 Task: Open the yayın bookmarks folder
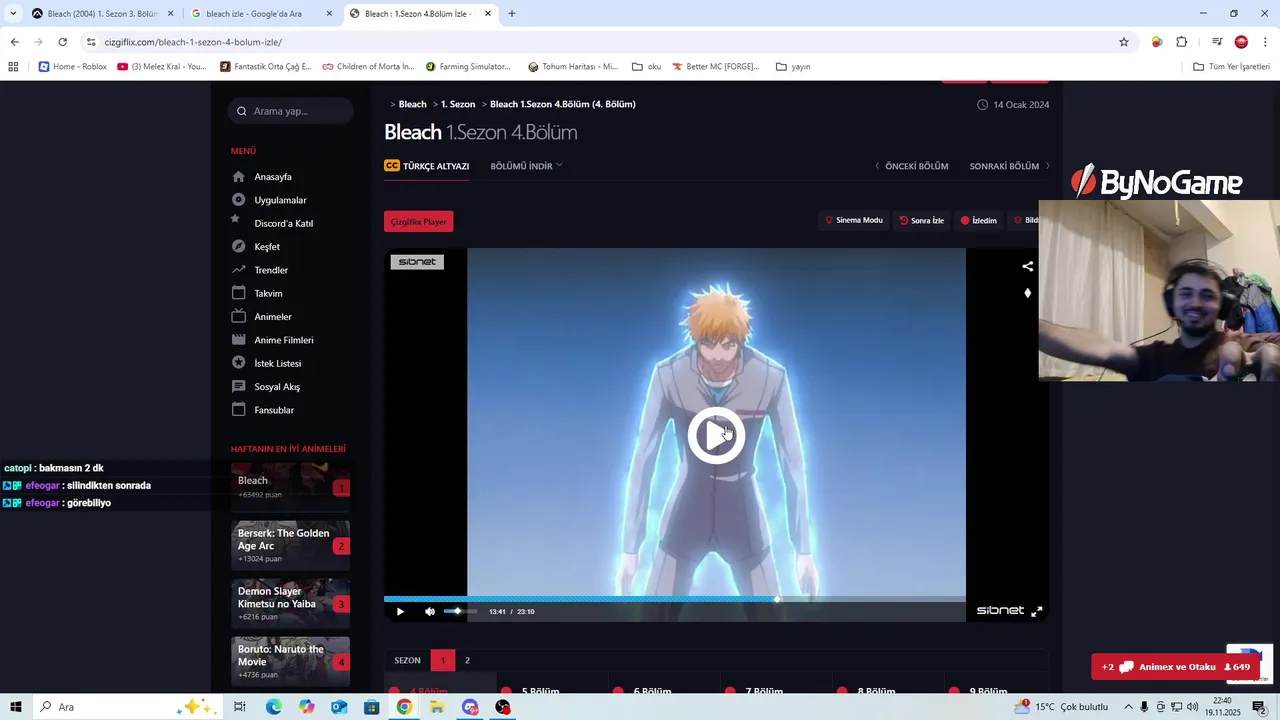pyautogui.click(x=792, y=67)
